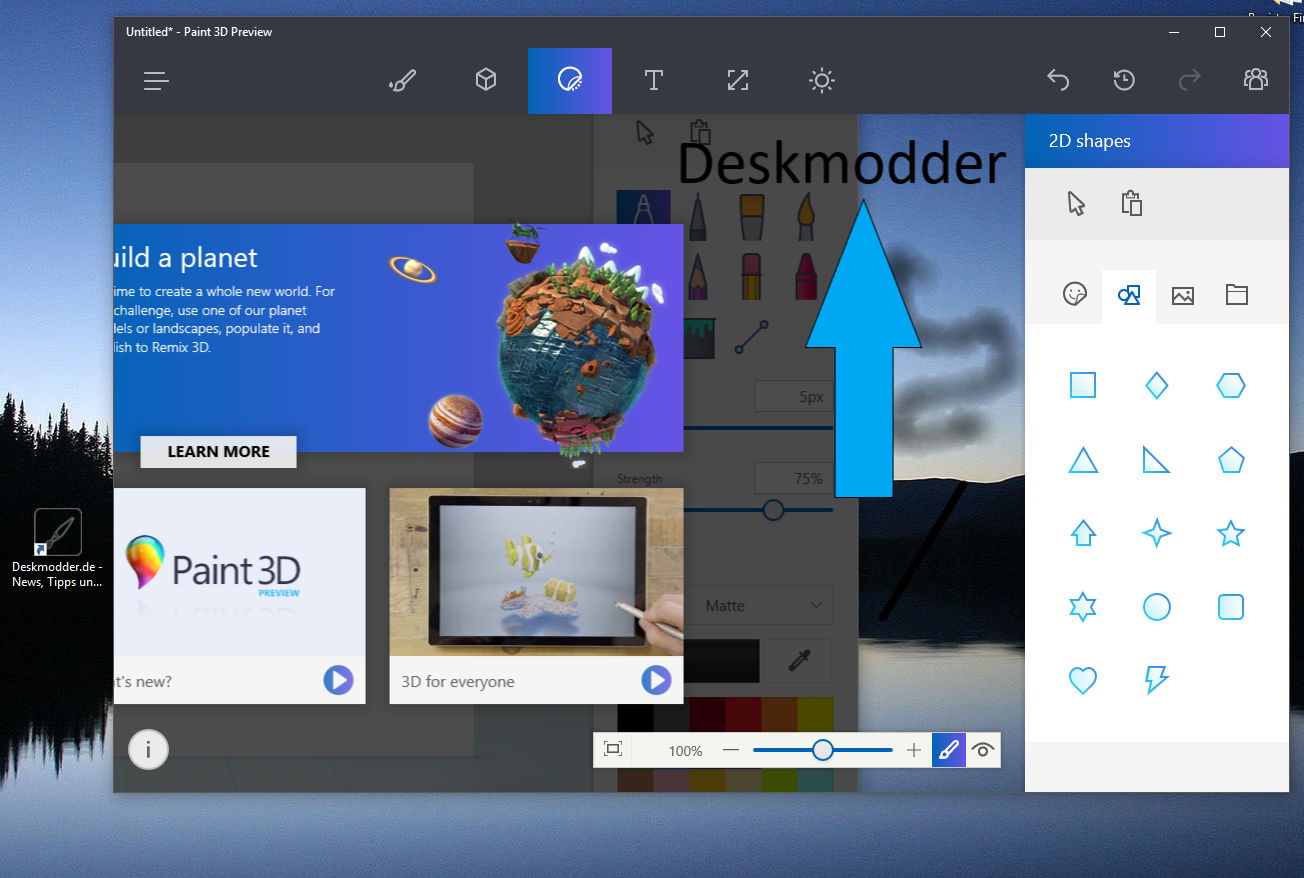Image resolution: width=1304 pixels, height=878 pixels.
Task: Click the 75% strength field
Action: (x=794, y=478)
